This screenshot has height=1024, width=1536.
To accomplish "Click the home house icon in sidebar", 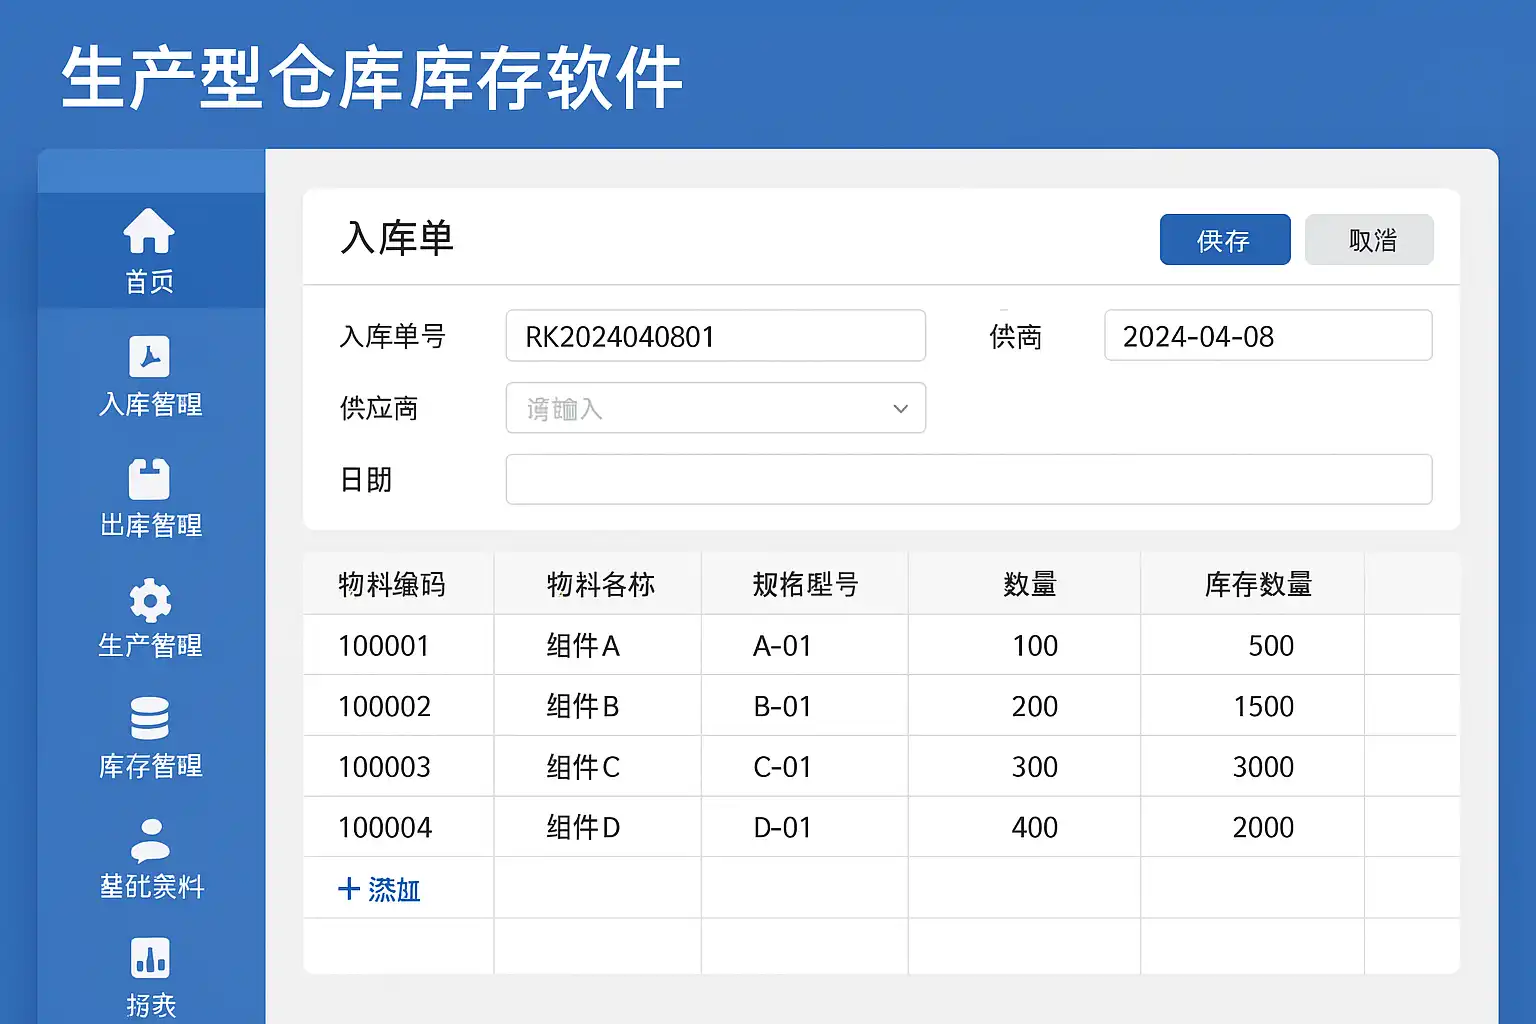I will click(x=149, y=231).
